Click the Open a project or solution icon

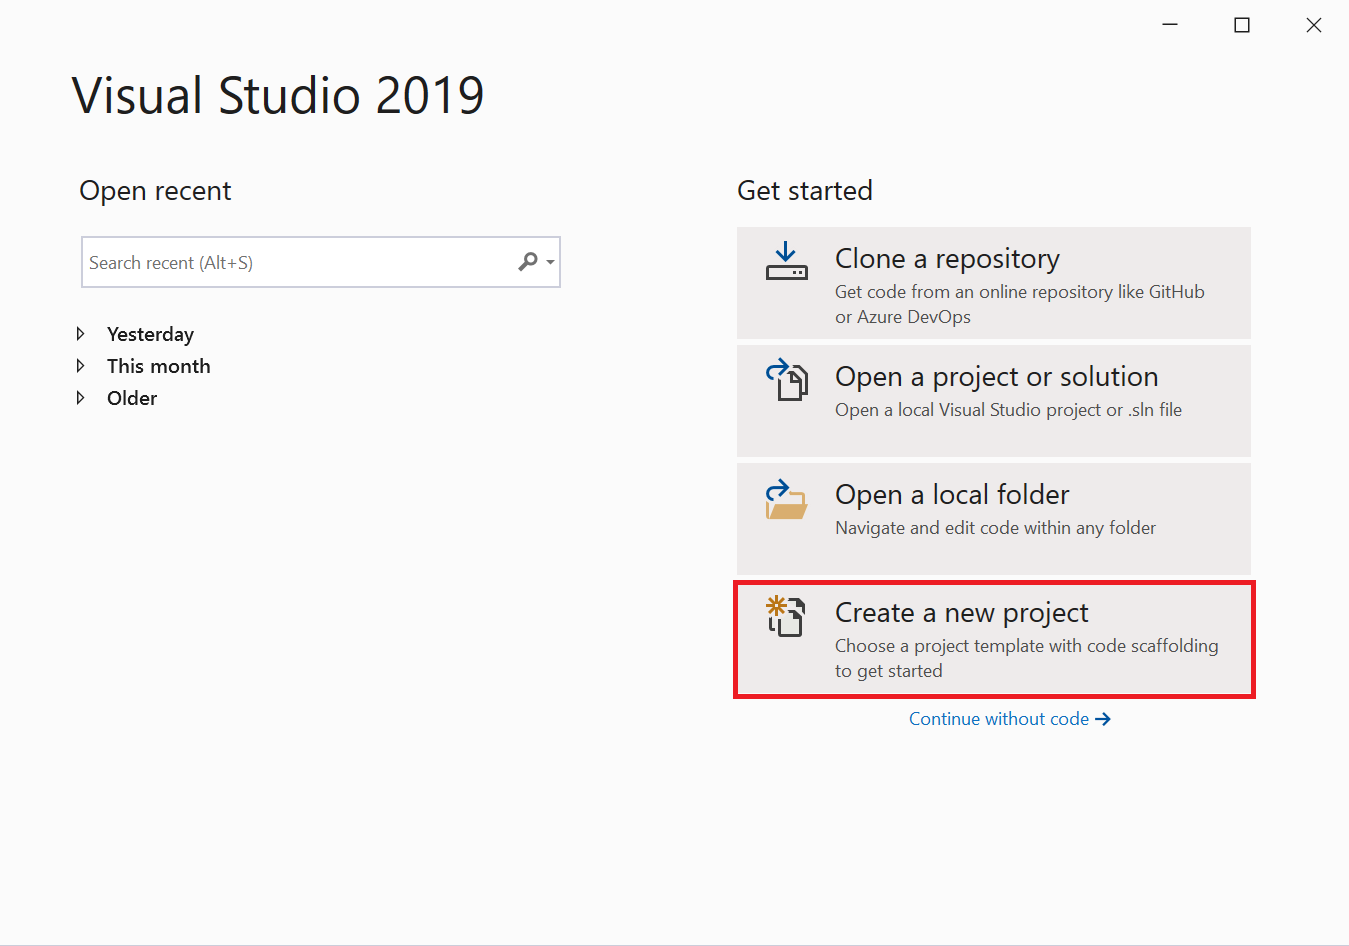pos(787,380)
